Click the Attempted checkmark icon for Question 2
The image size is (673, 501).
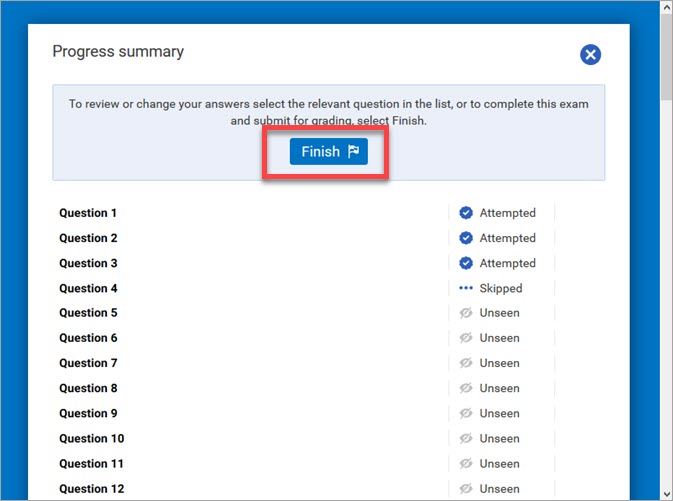466,238
